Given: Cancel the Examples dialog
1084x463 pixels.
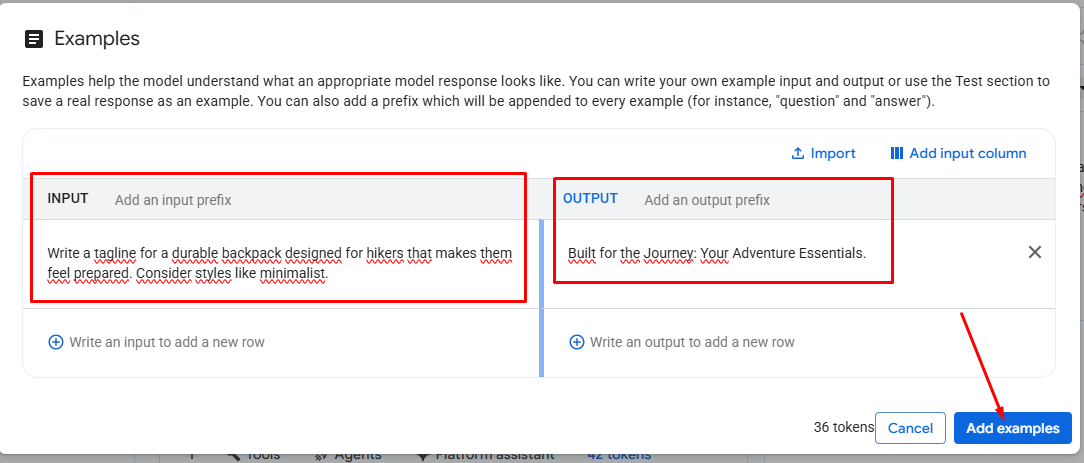Looking at the screenshot, I should point(910,428).
